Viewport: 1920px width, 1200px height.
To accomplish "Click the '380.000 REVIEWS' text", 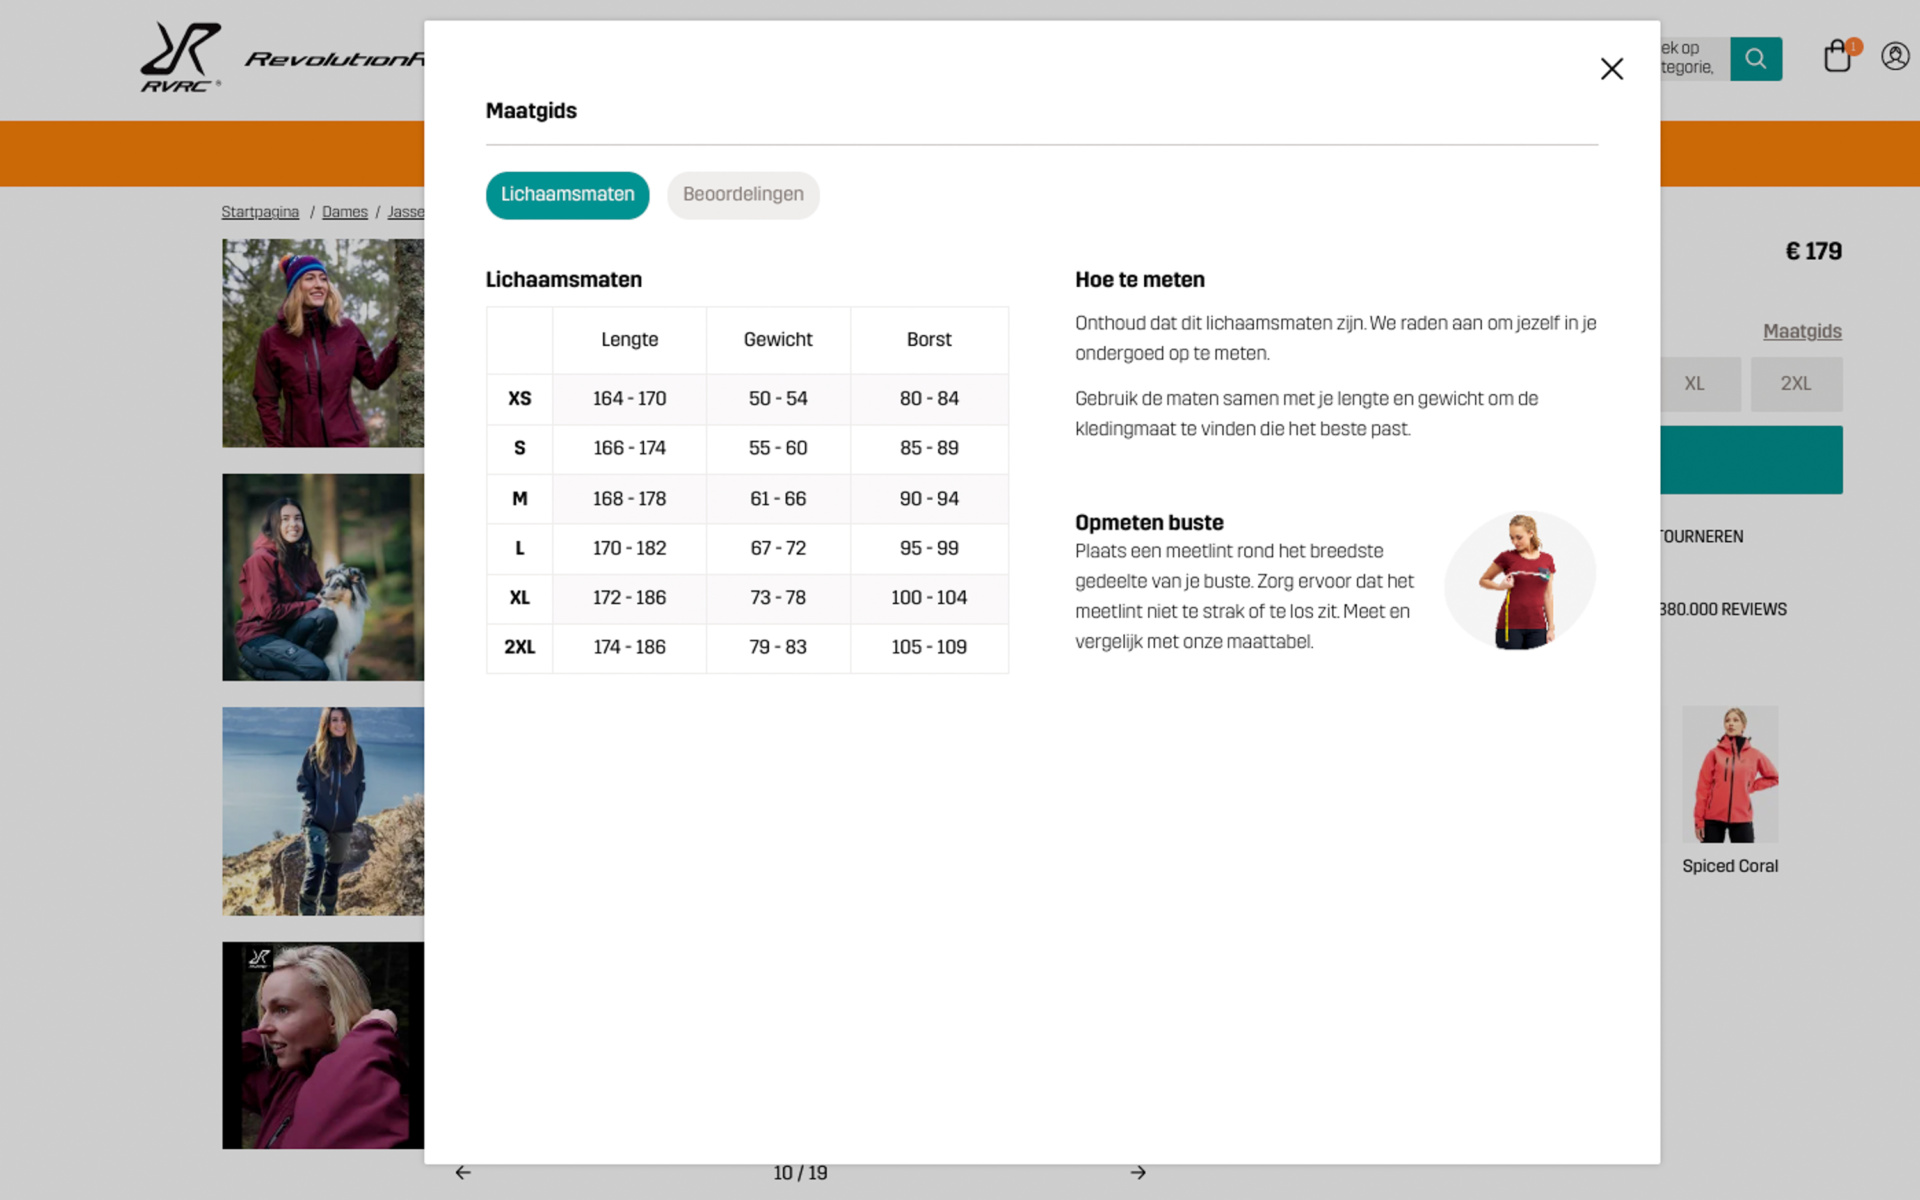I will [x=1723, y=610].
